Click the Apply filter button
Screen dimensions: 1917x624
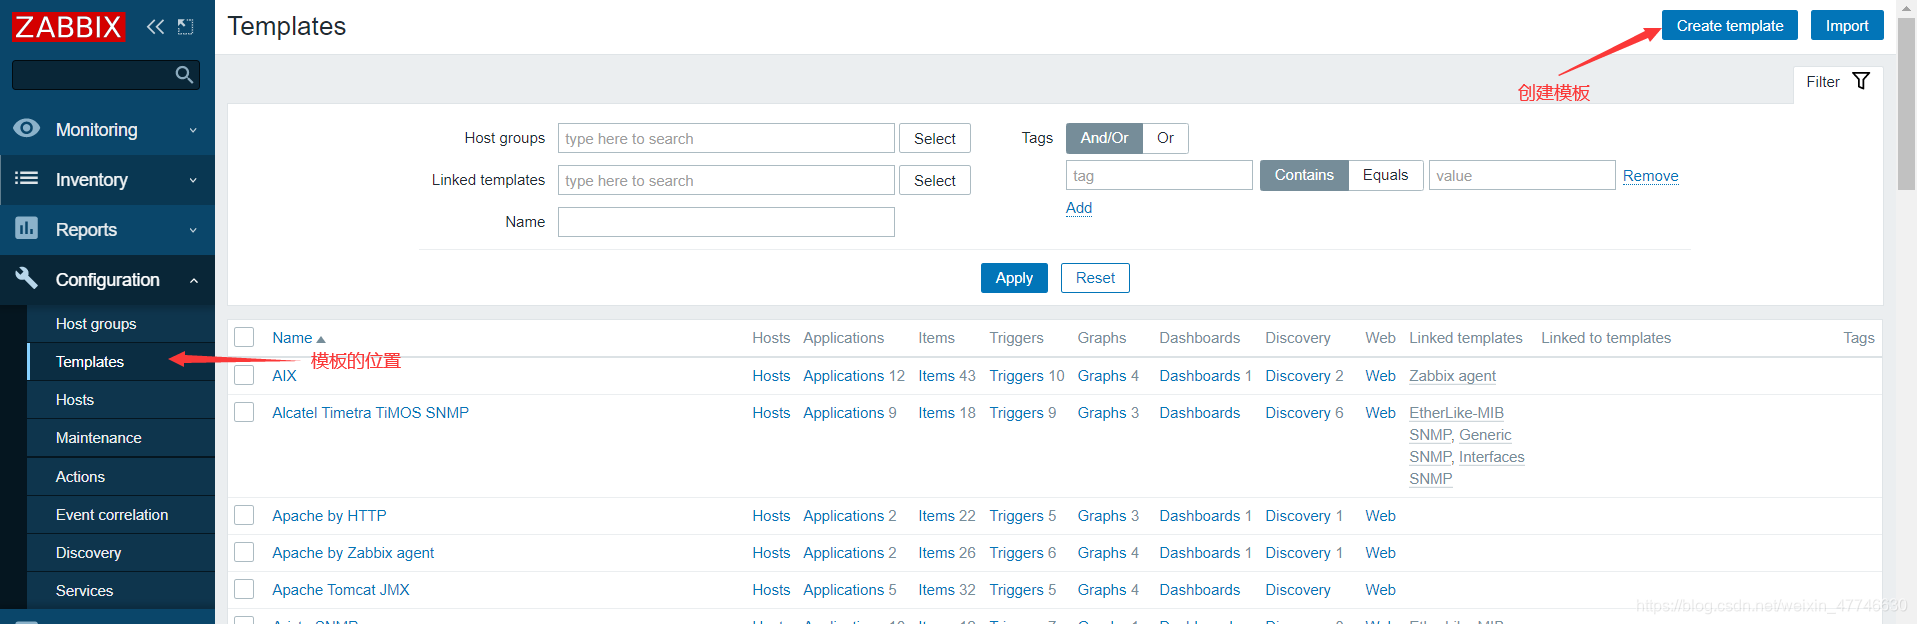[1014, 278]
